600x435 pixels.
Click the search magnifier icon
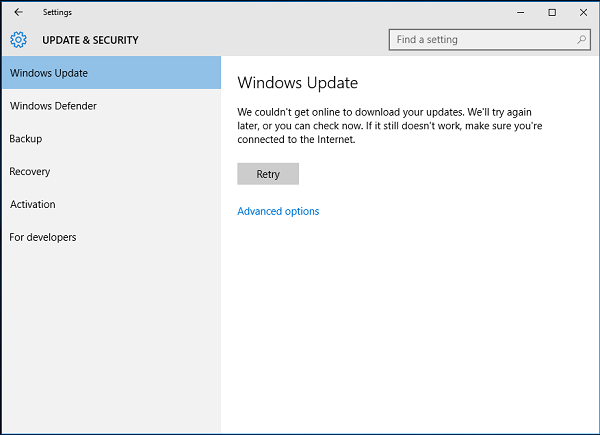click(581, 39)
